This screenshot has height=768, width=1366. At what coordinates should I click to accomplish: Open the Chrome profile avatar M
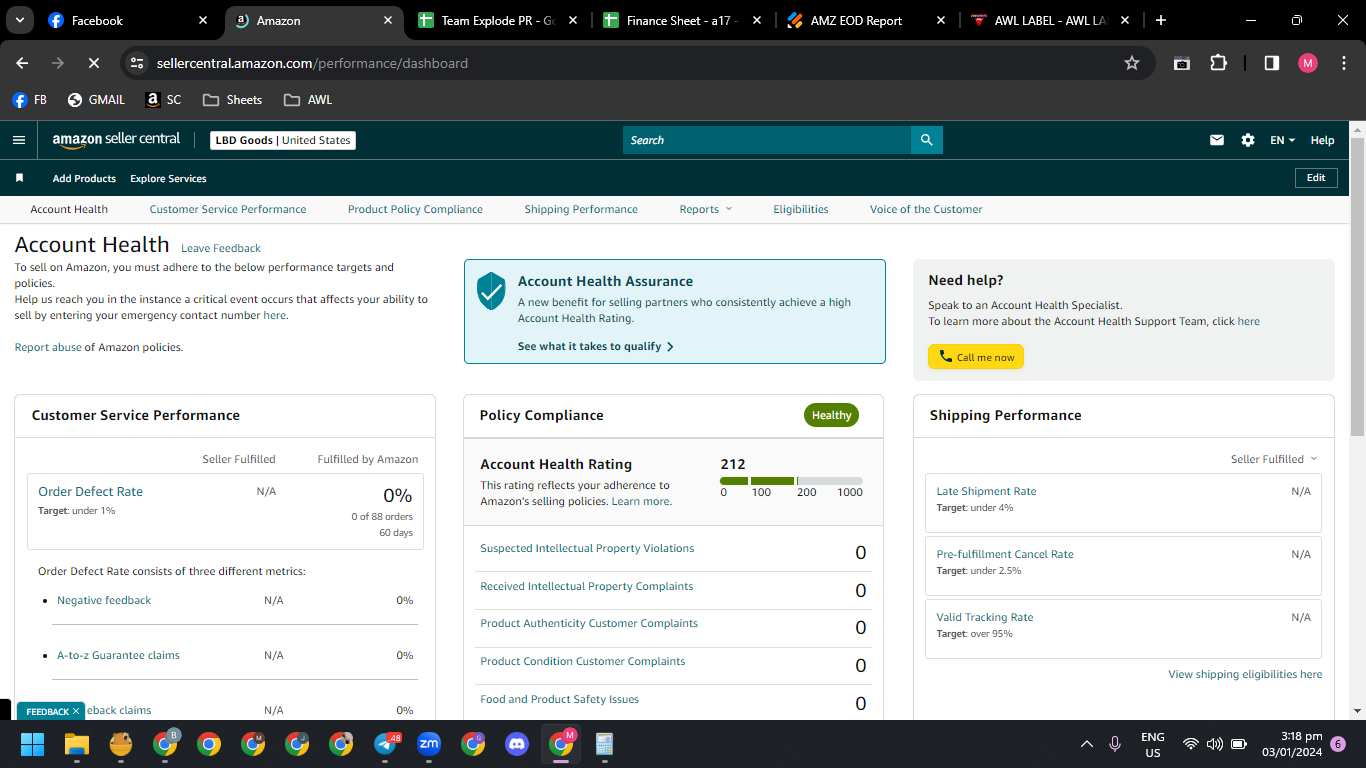(1308, 63)
